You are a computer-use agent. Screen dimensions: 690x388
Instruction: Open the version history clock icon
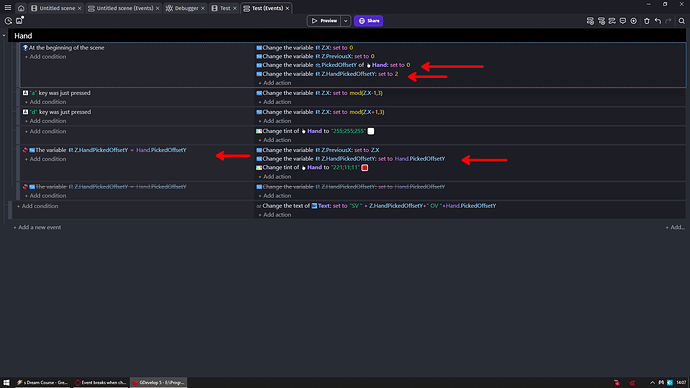pos(8,21)
